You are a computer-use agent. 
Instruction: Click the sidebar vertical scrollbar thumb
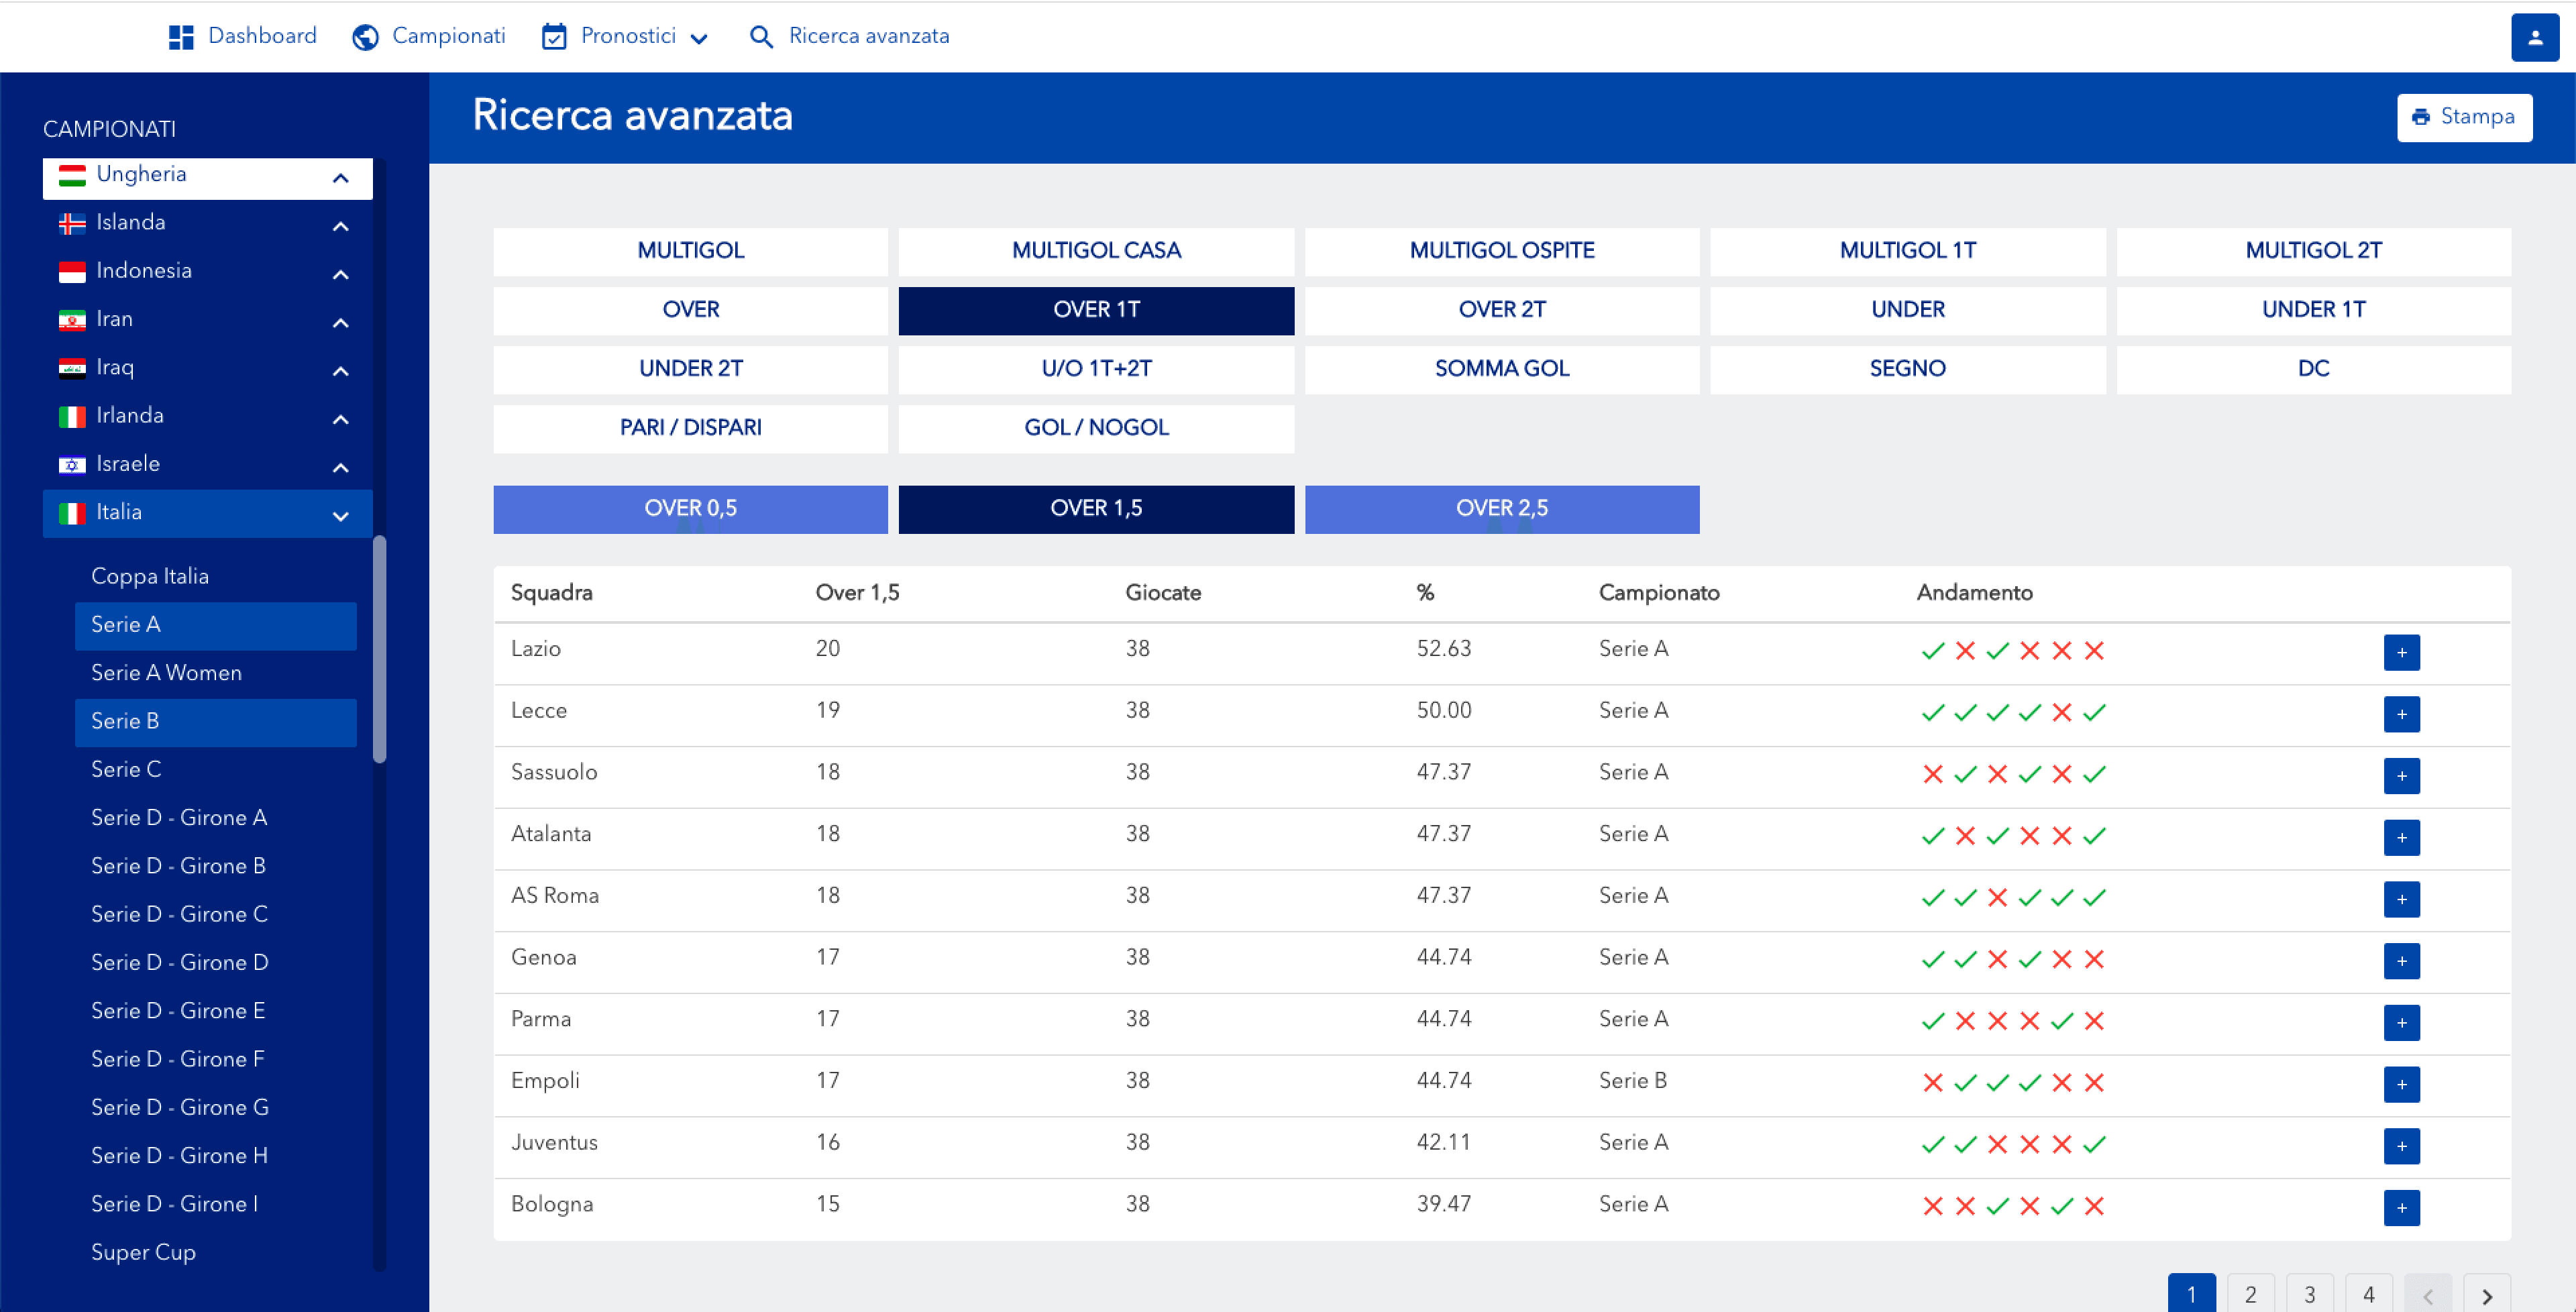(x=379, y=650)
